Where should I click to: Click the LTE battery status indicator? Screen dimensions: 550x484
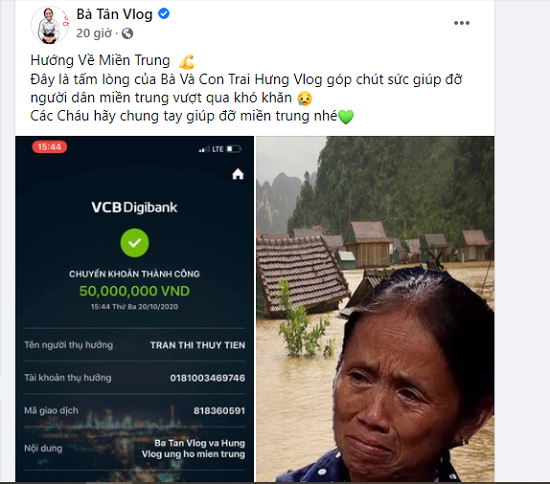[220, 149]
